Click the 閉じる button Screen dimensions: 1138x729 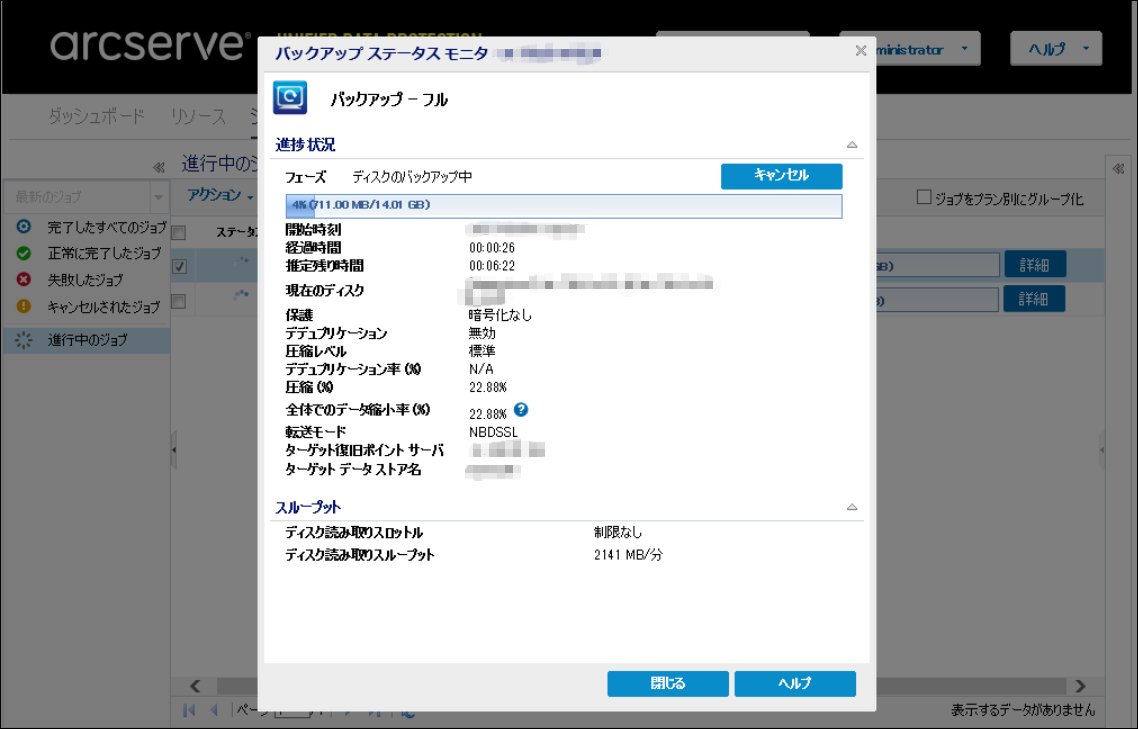(667, 684)
